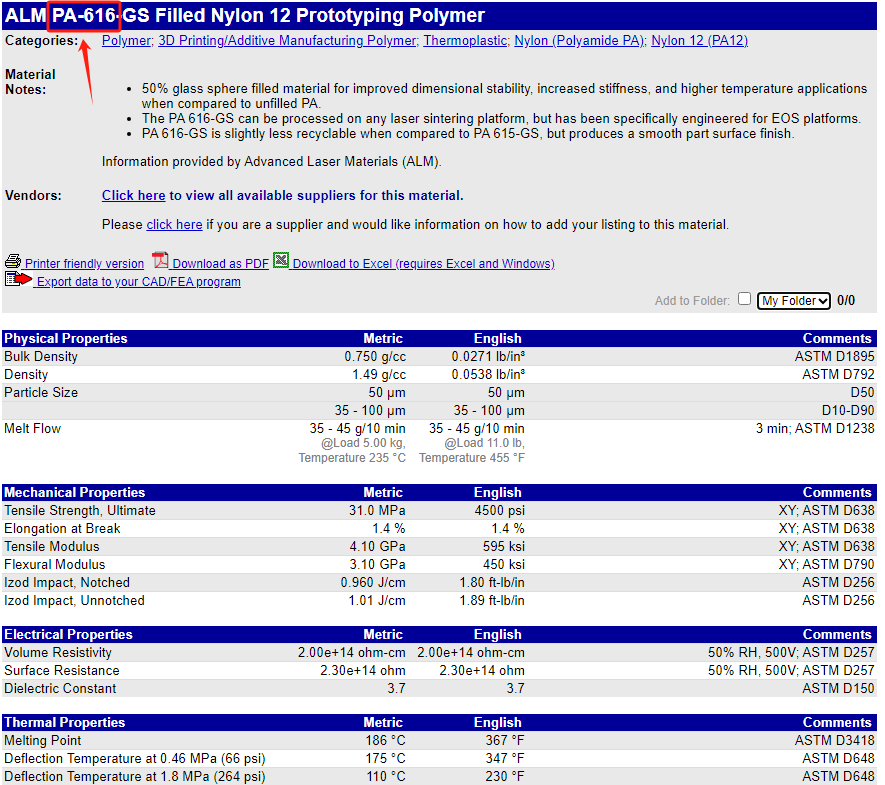
Task: Select the 230 °F deflection temperature value
Action: 505,777
